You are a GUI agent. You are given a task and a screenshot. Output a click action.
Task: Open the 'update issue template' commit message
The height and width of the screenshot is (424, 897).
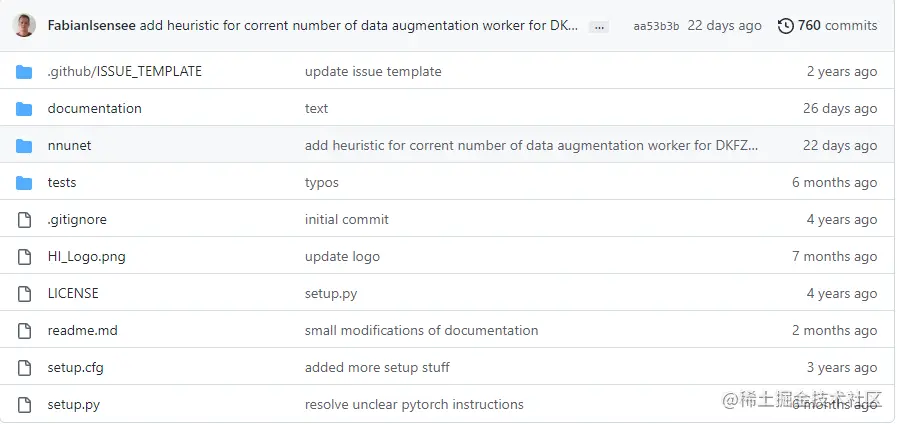click(373, 72)
